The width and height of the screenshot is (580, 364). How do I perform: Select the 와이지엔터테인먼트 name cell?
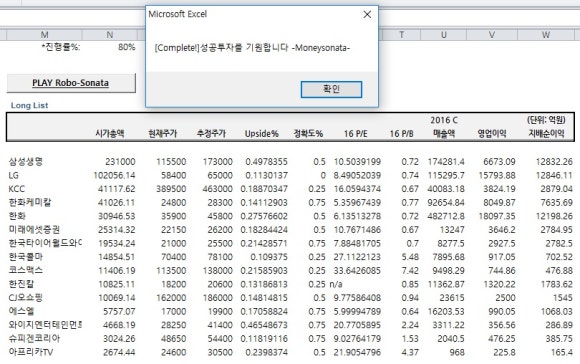click(45, 325)
